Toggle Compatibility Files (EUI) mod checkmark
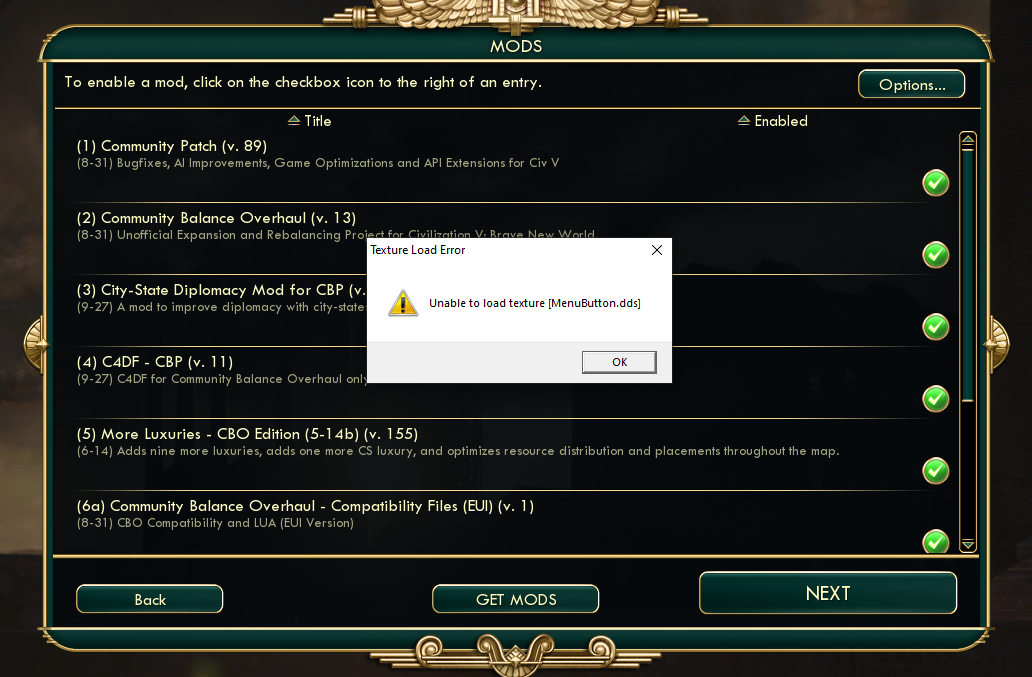 pyautogui.click(x=935, y=541)
